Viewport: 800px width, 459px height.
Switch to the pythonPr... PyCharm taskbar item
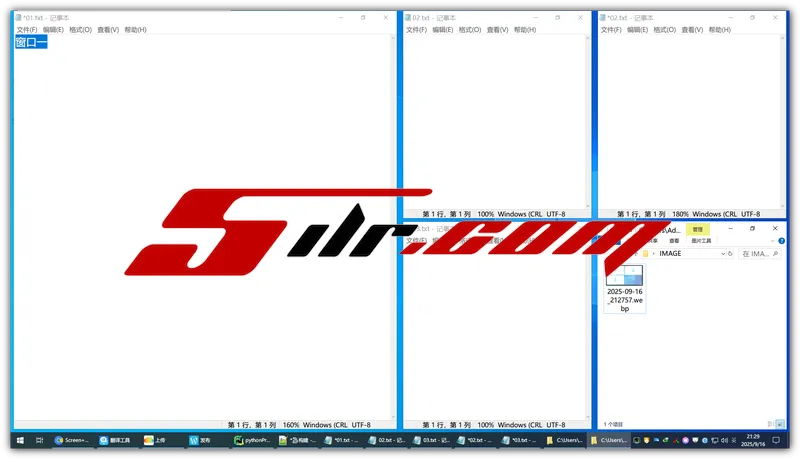[252, 440]
